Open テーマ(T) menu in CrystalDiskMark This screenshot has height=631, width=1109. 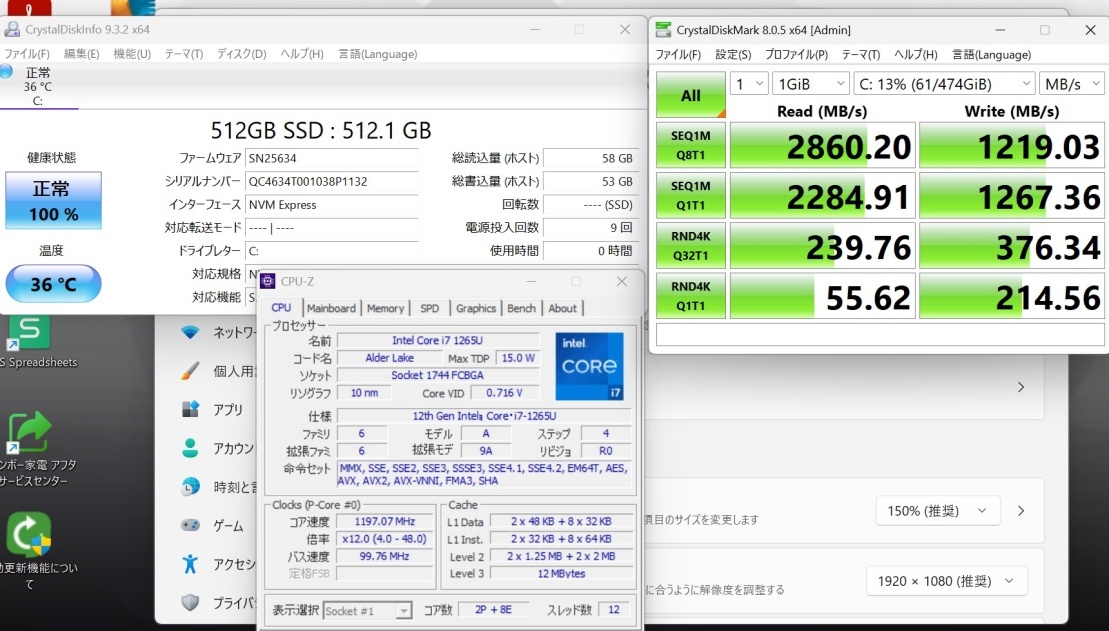861,54
